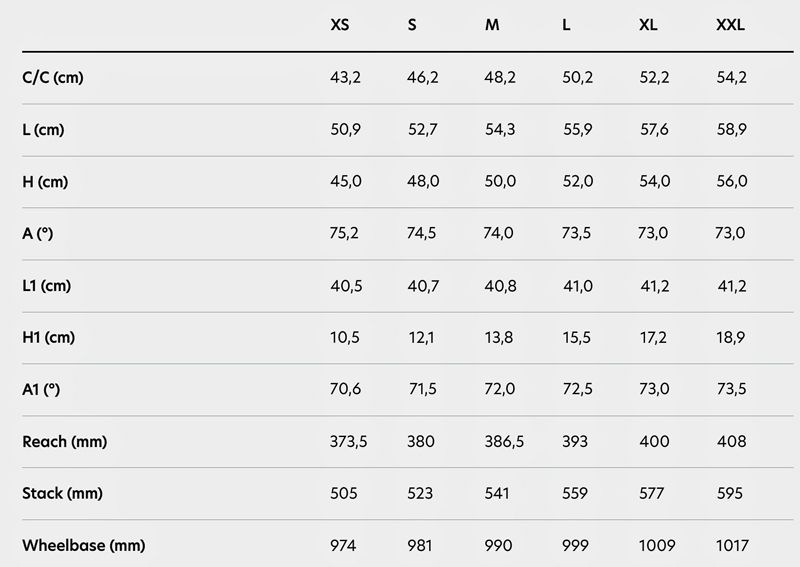
Task: Click the C/C (cm) row label
Action: (x=53, y=78)
